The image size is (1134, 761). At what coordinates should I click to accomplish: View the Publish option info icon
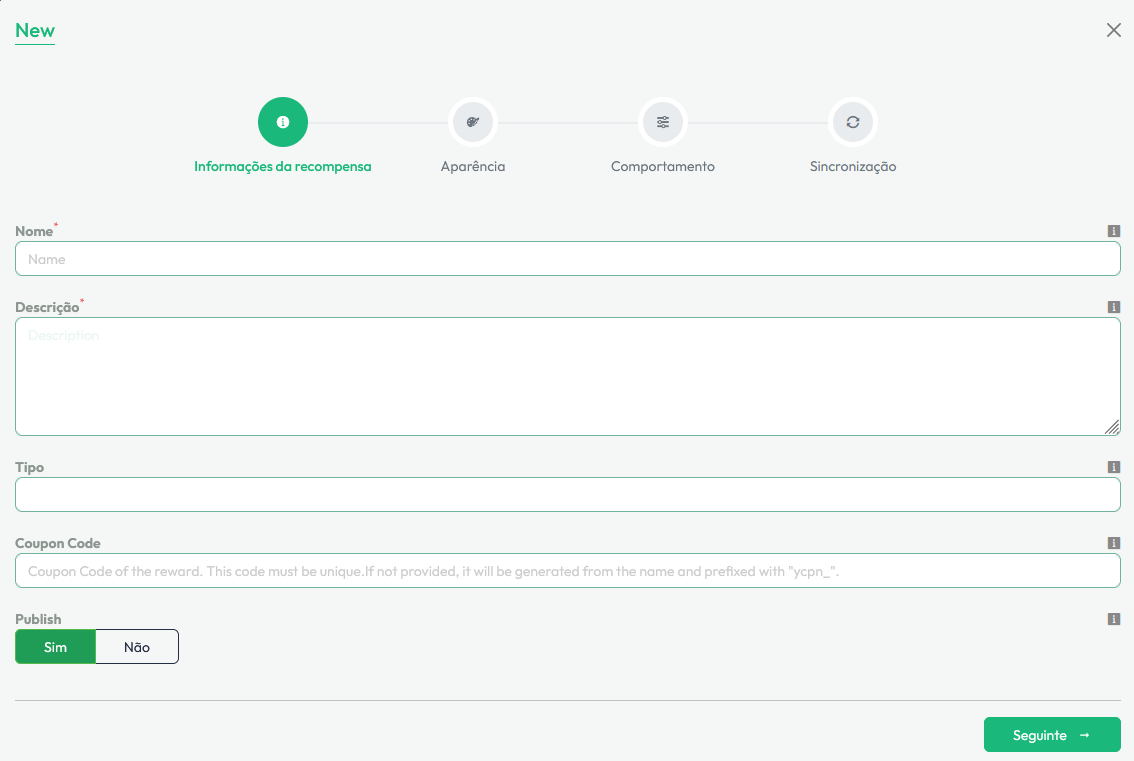coord(1113,619)
